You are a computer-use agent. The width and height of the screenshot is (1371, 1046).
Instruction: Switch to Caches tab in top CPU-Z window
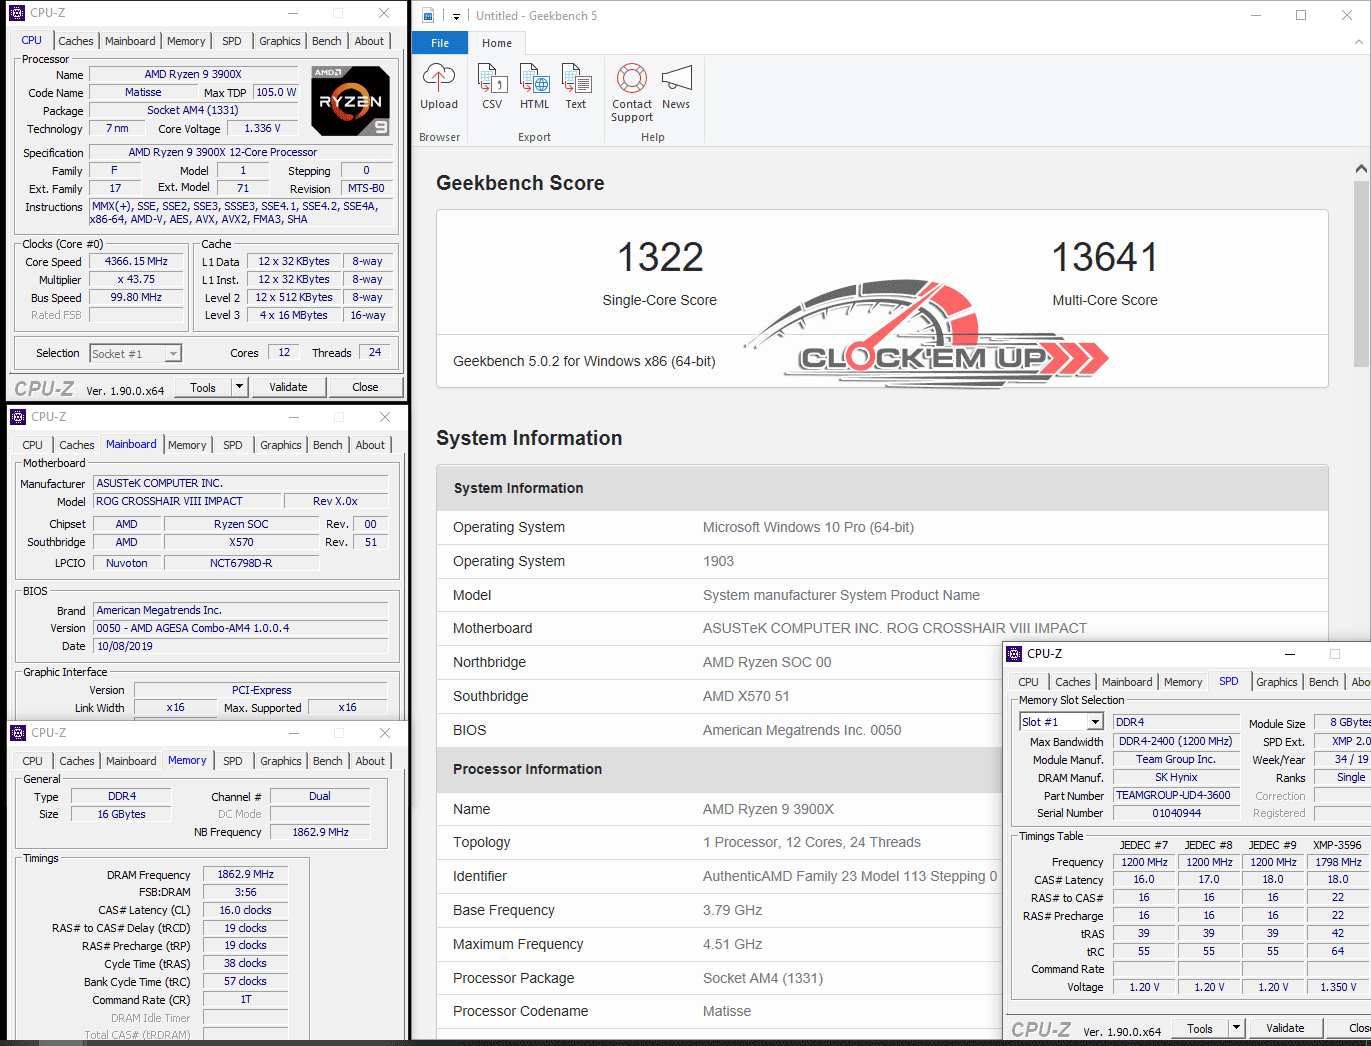76,41
